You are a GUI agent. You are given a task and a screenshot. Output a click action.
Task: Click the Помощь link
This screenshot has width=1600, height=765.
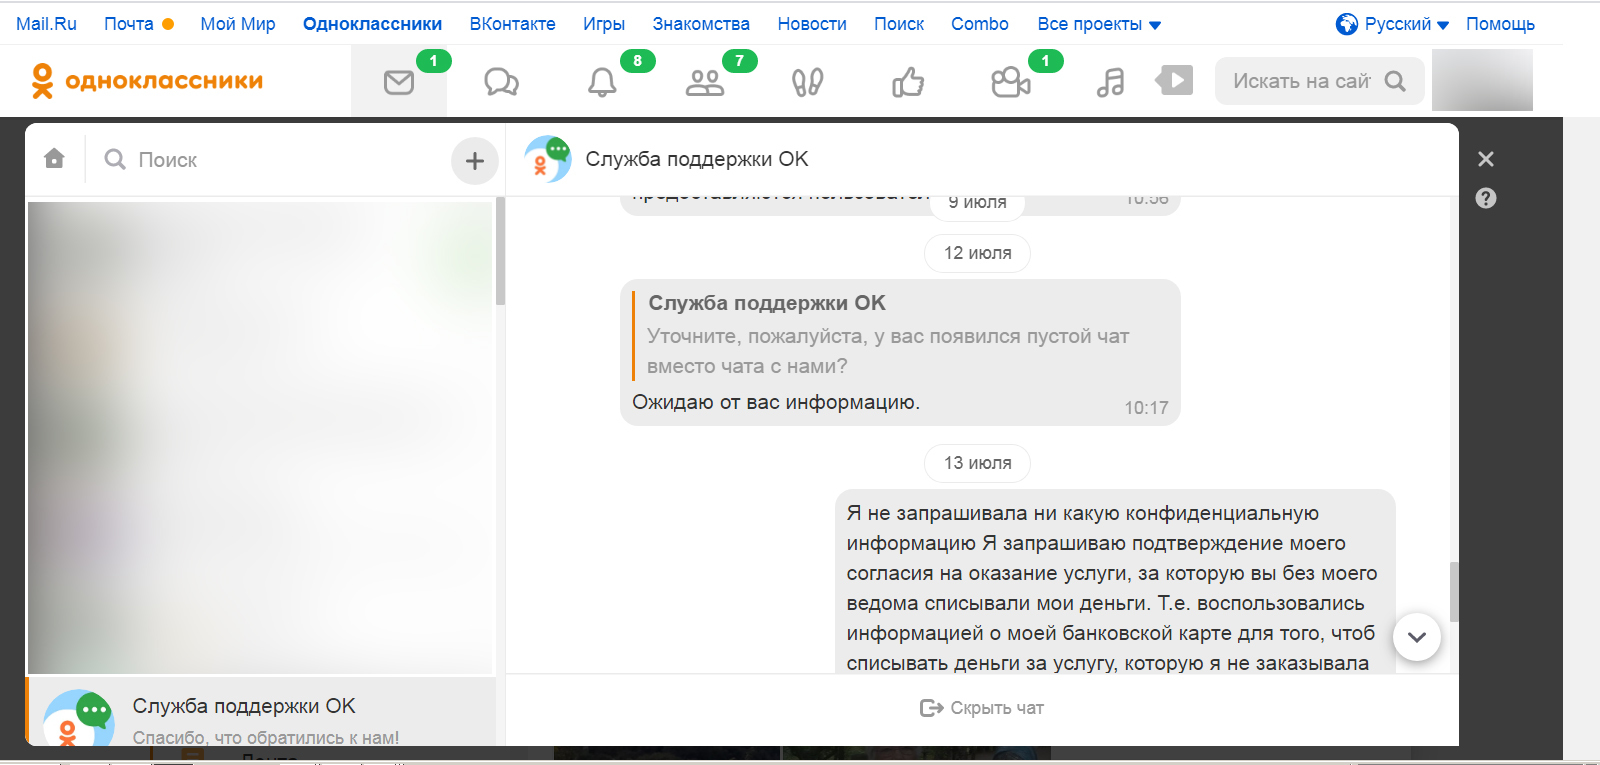tap(1500, 24)
